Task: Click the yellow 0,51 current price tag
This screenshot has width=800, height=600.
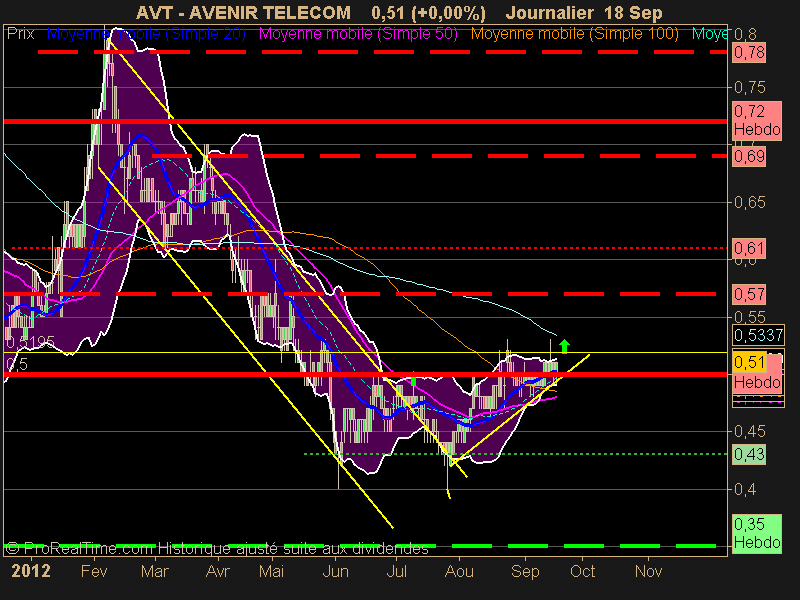Action: click(749, 362)
